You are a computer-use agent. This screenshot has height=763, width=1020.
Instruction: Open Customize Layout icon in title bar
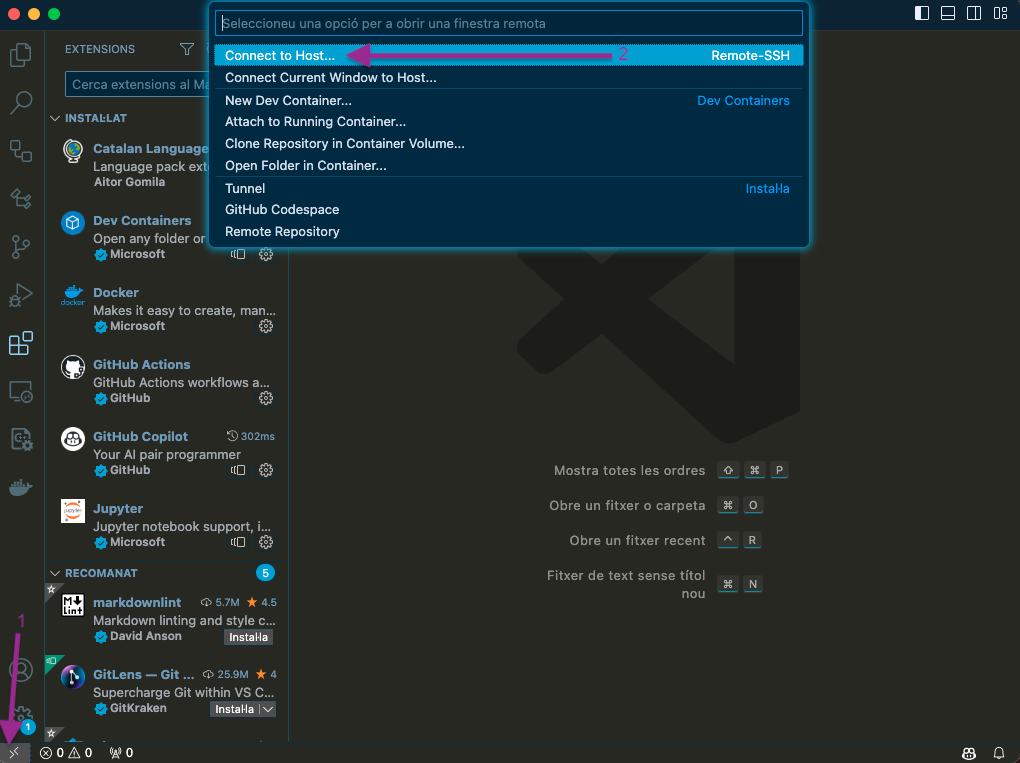[1000, 13]
